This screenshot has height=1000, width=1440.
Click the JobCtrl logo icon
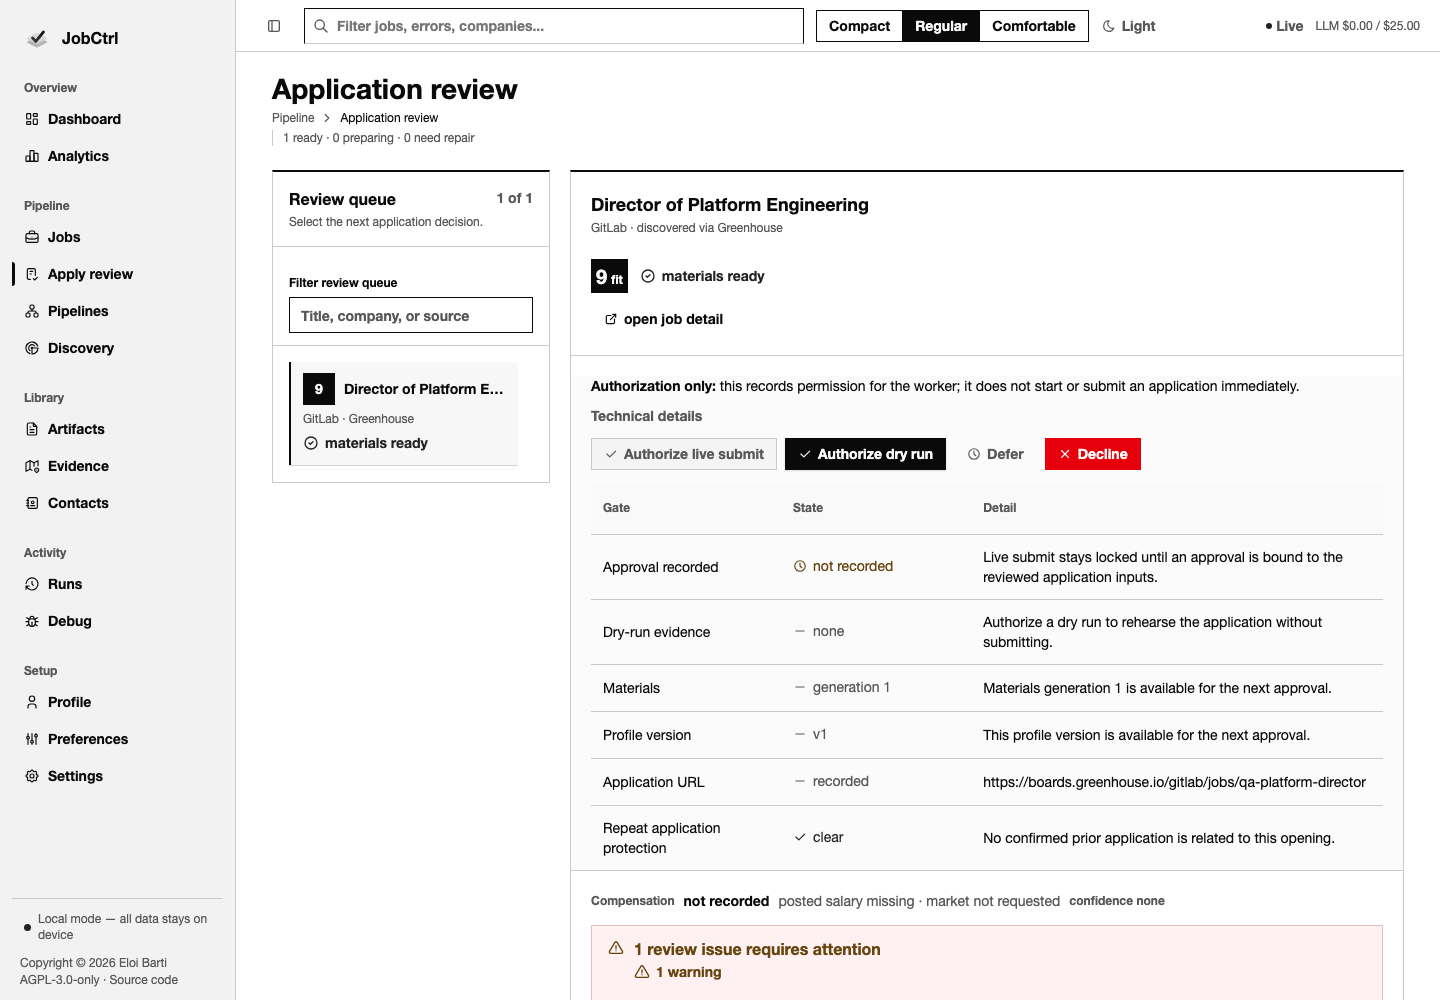(x=37, y=38)
